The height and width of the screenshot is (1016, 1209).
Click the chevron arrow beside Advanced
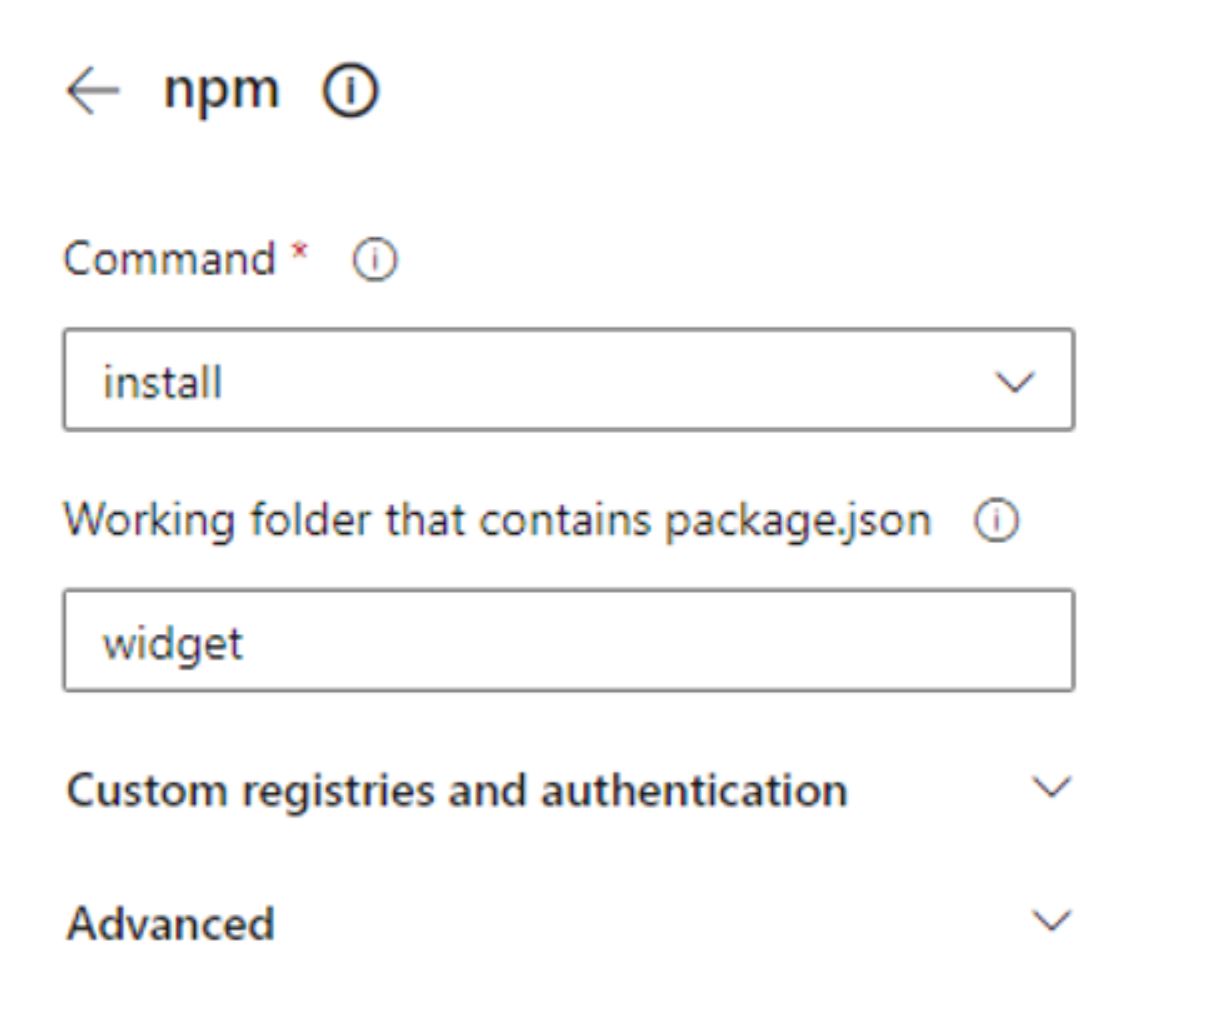(1052, 920)
